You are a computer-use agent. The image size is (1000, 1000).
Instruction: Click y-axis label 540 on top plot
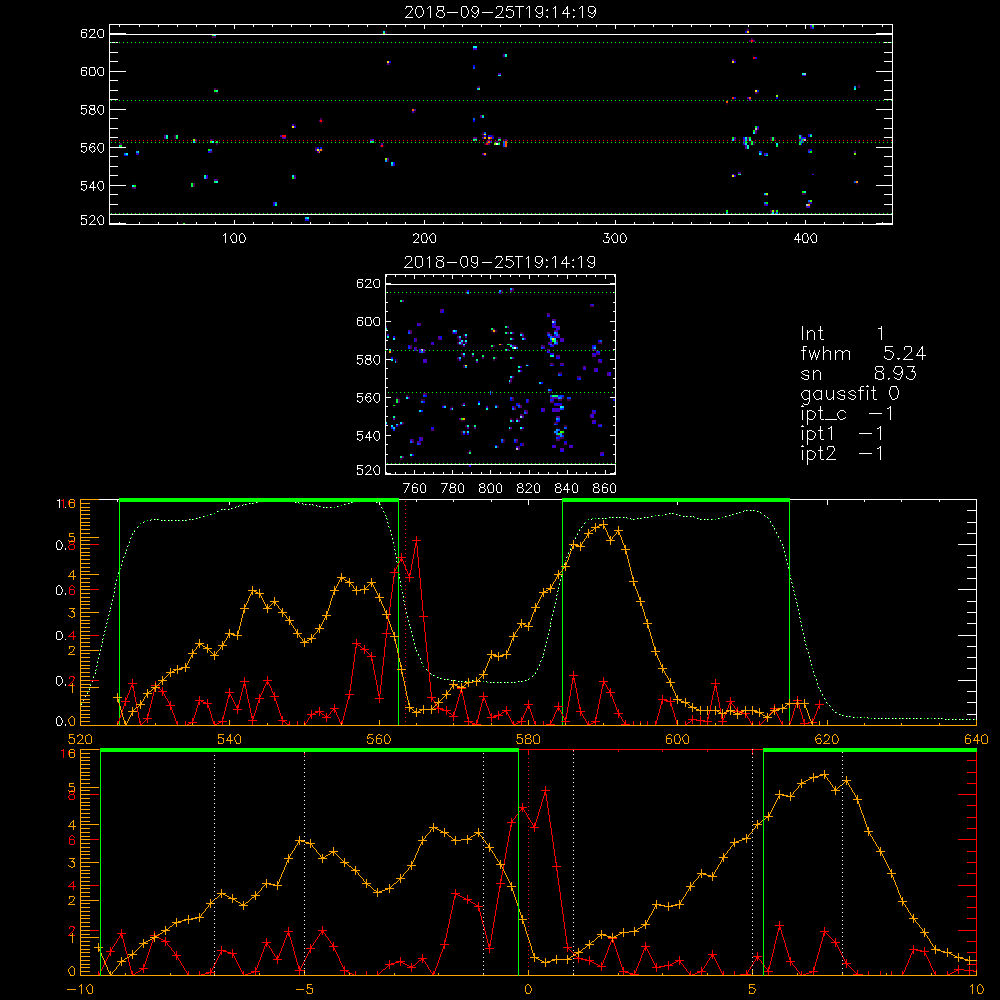click(92, 186)
